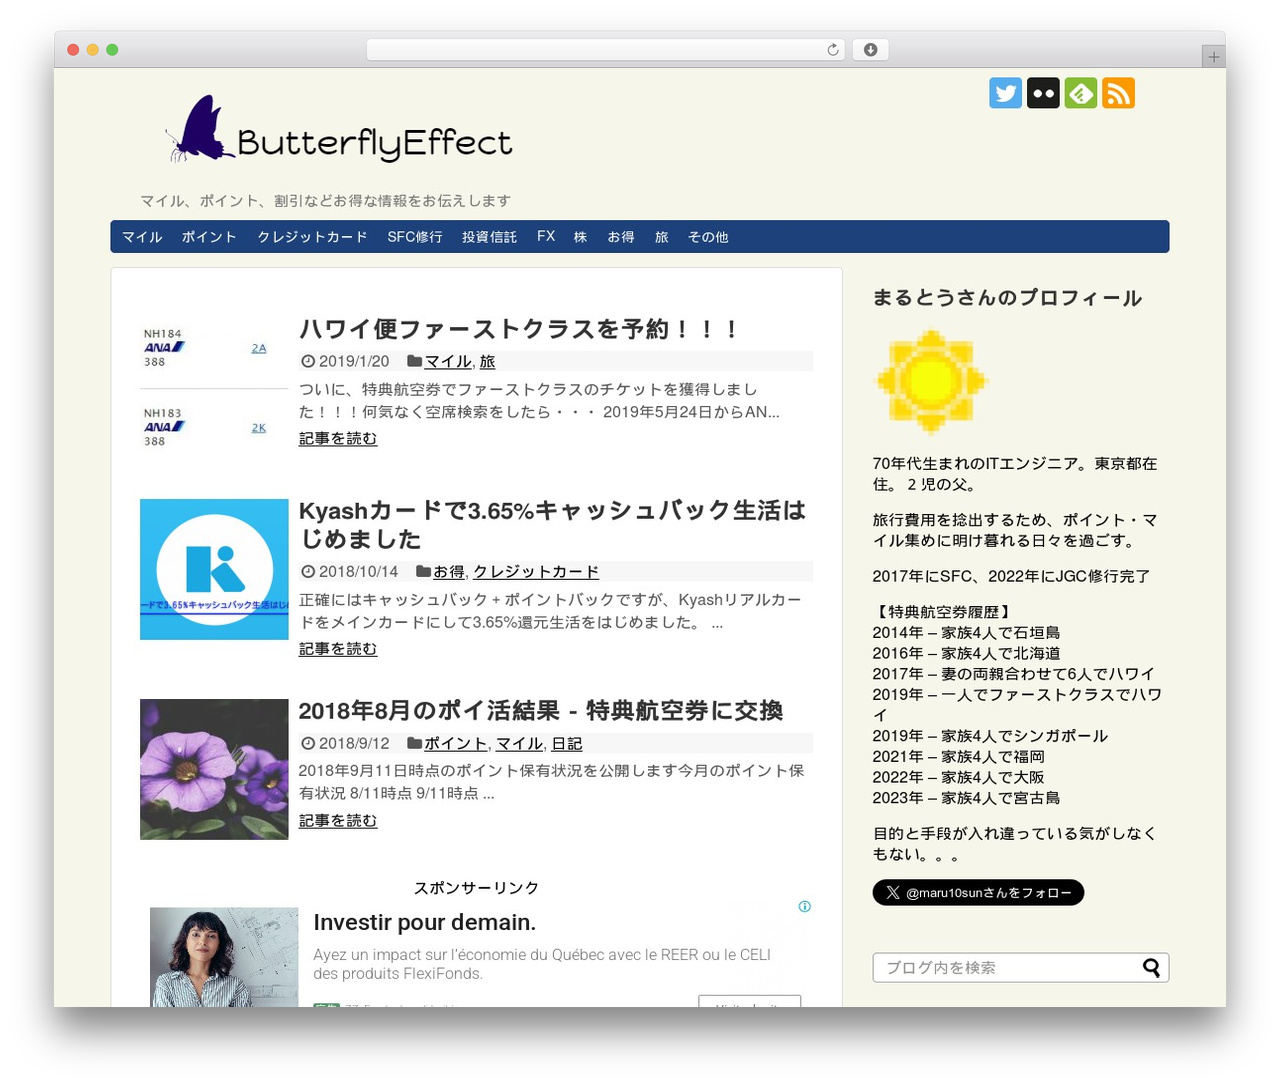This screenshot has height=1084, width=1280.
Task: Click the ANA flight thumbnail image
Action: point(214,387)
